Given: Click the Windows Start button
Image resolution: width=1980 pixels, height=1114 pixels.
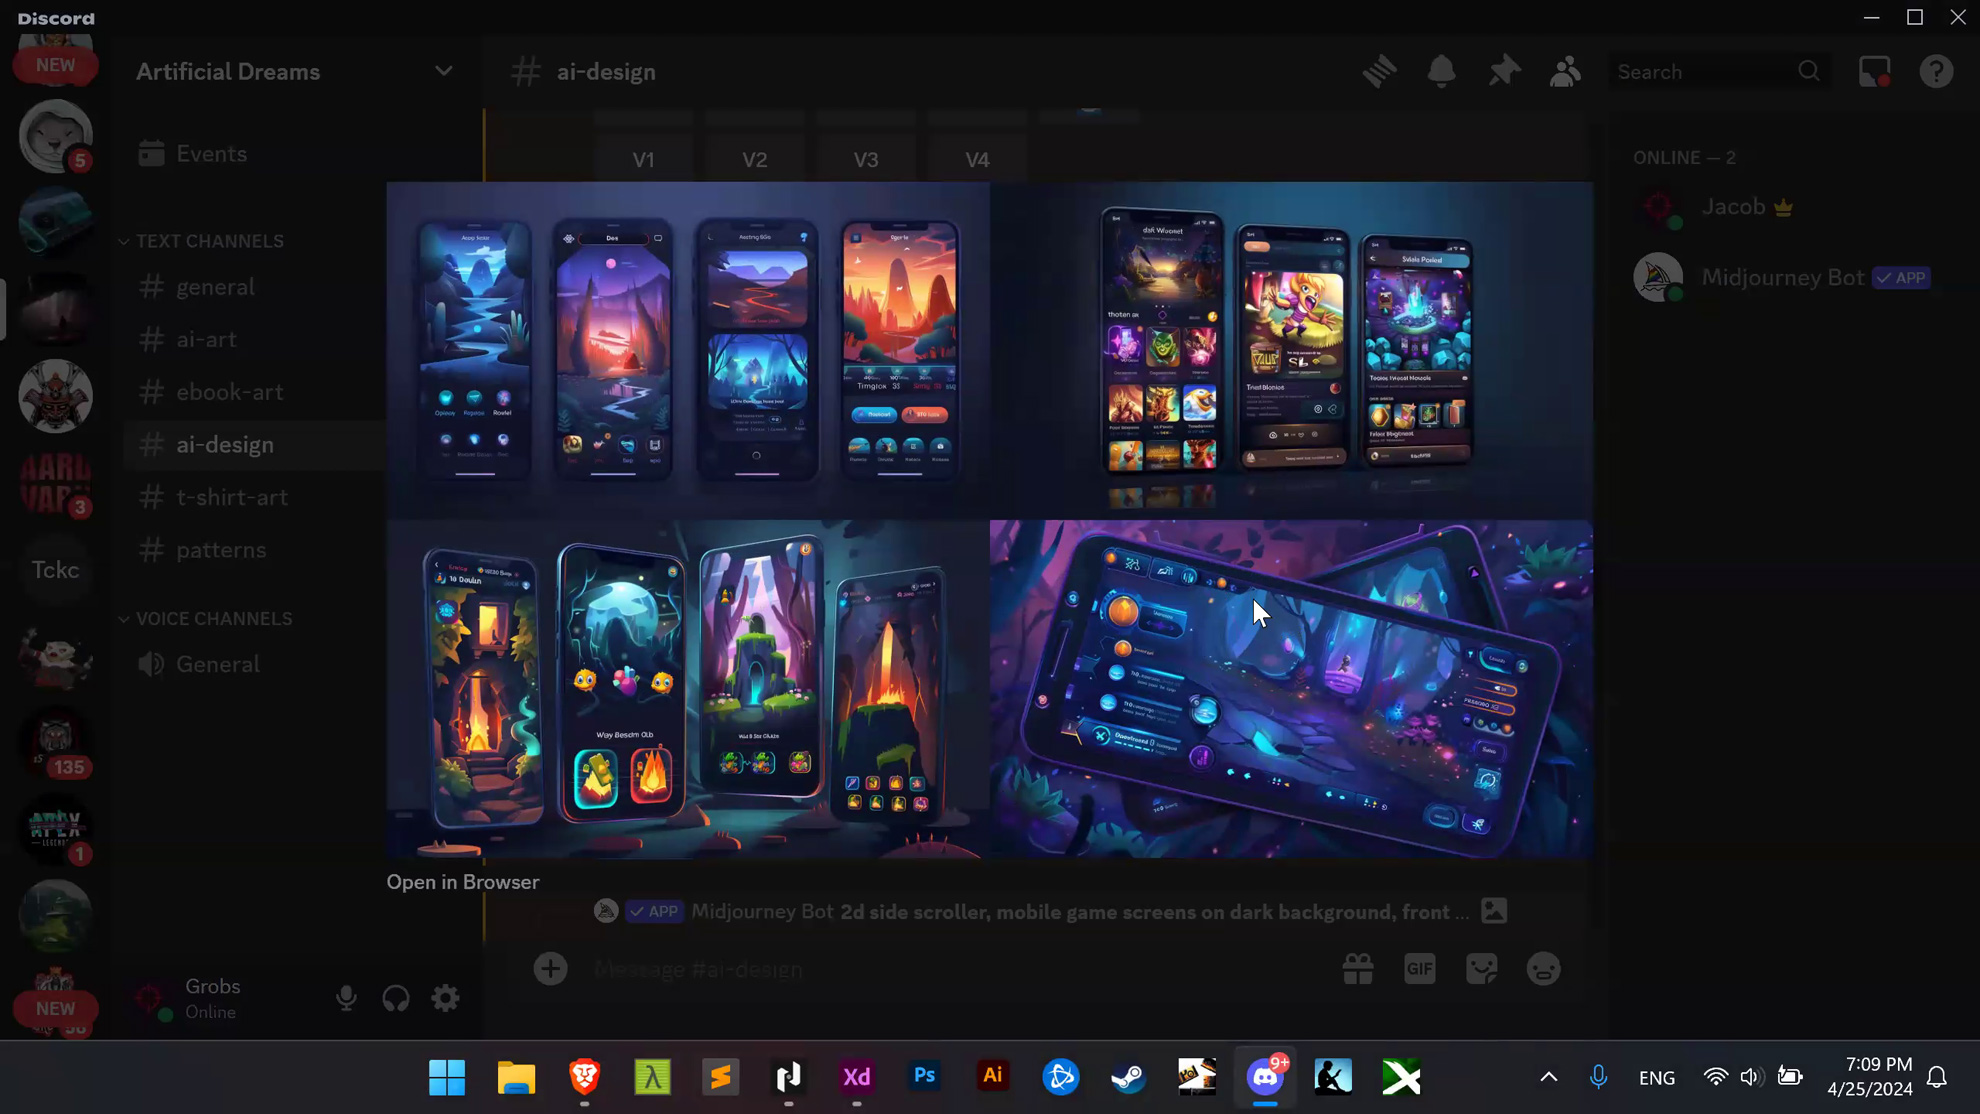Looking at the screenshot, I should [447, 1077].
